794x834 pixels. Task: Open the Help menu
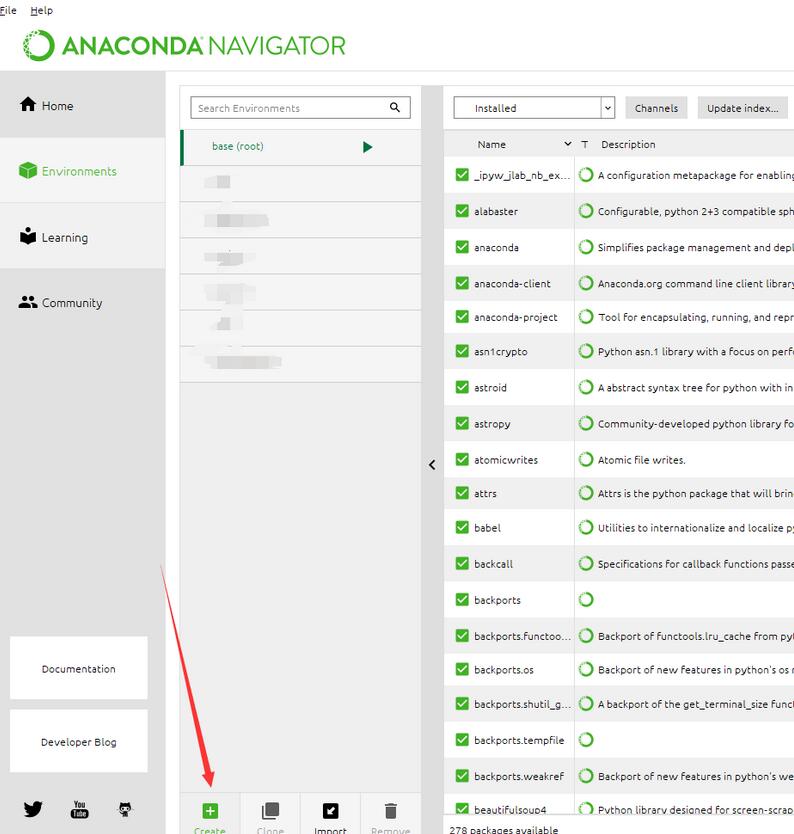click(x=41, y=10)
